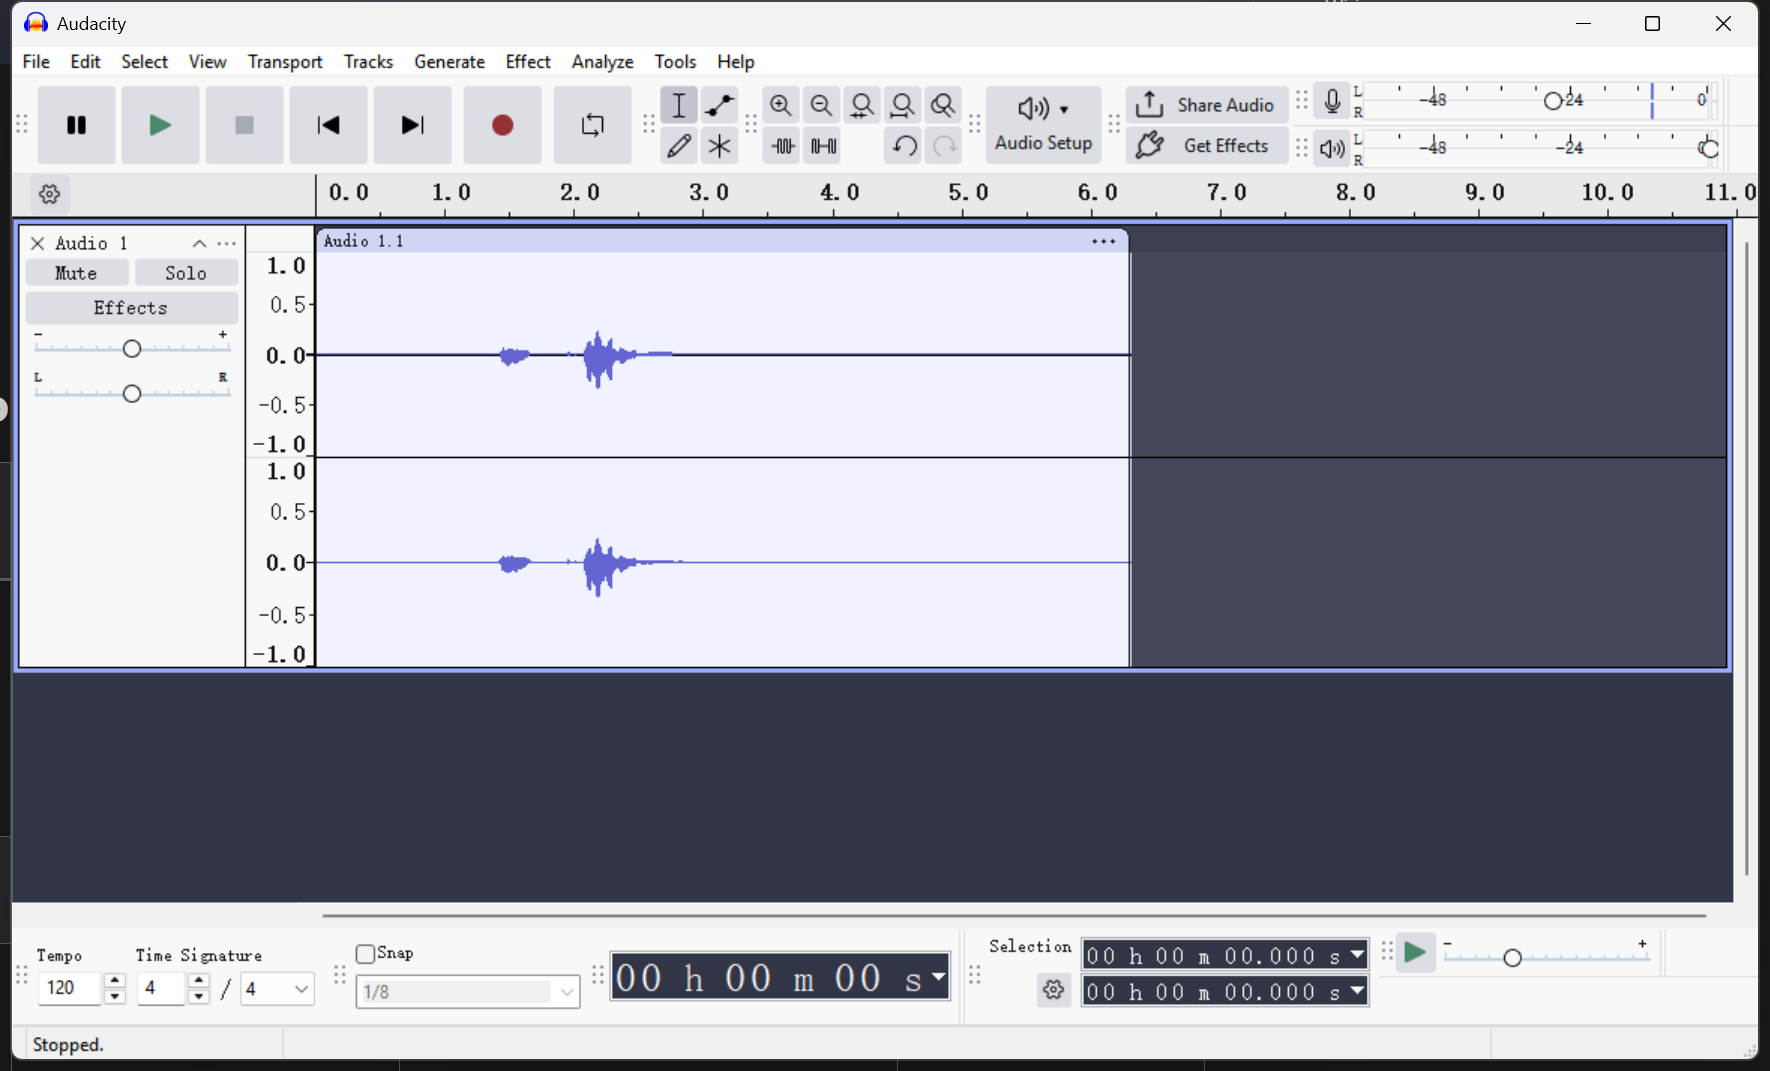Click the Redo arrow
The image size is (1770, 1071).
tap(944, 146)
